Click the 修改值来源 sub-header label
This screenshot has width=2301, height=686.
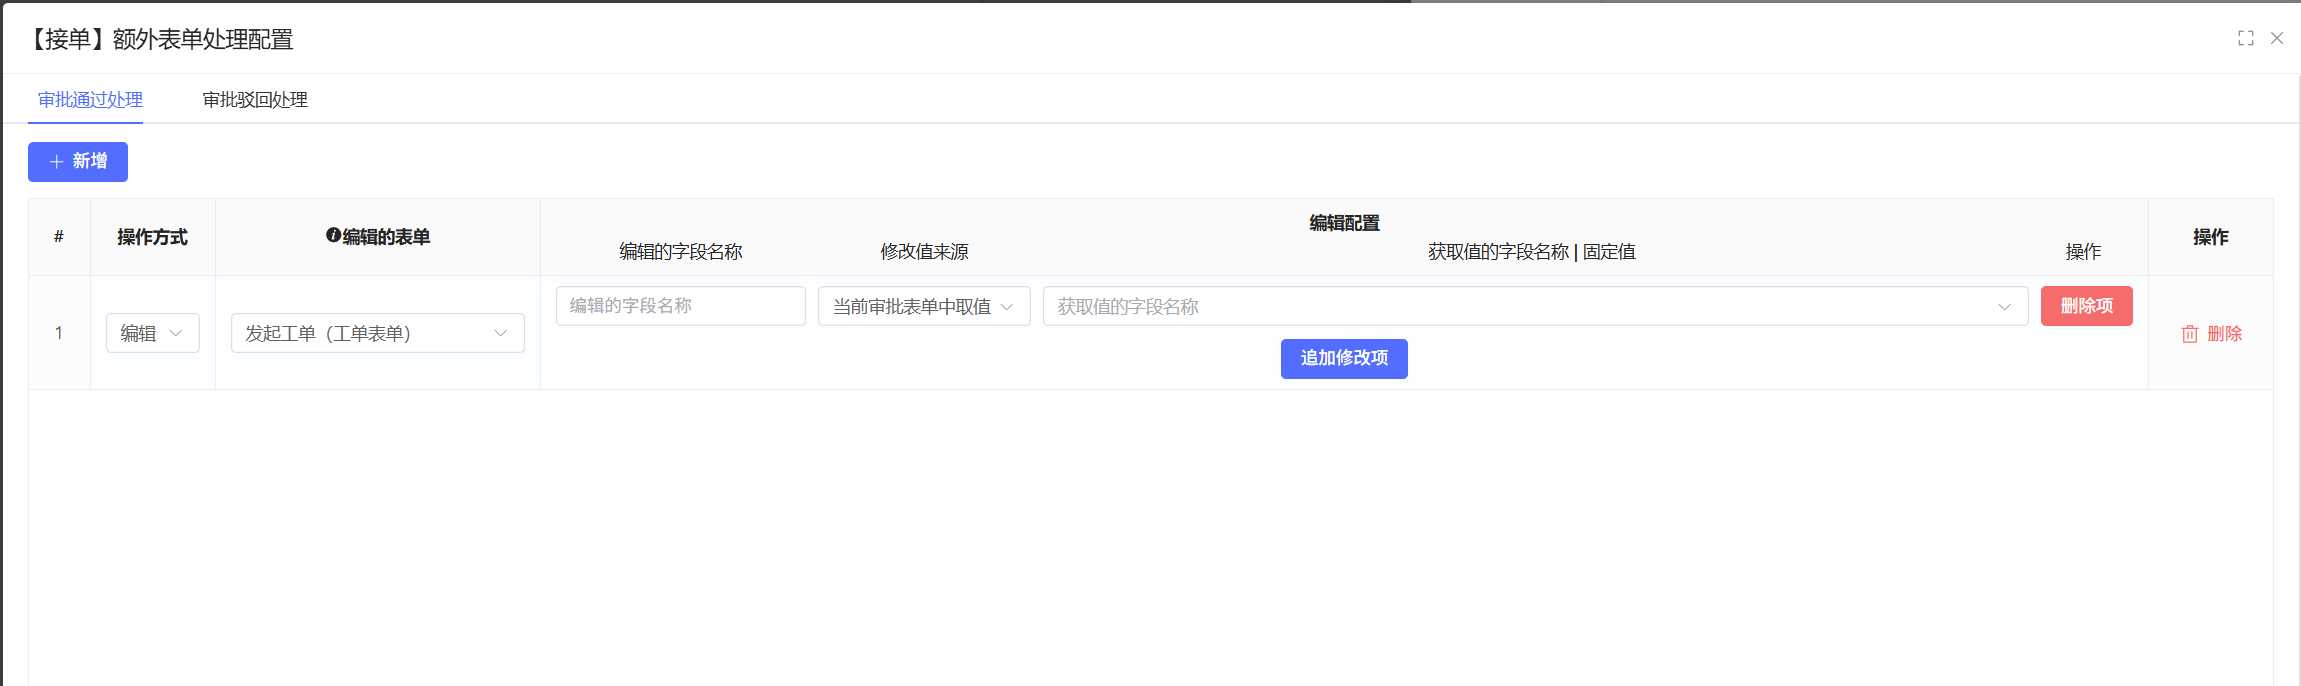[x=924, y=252]
